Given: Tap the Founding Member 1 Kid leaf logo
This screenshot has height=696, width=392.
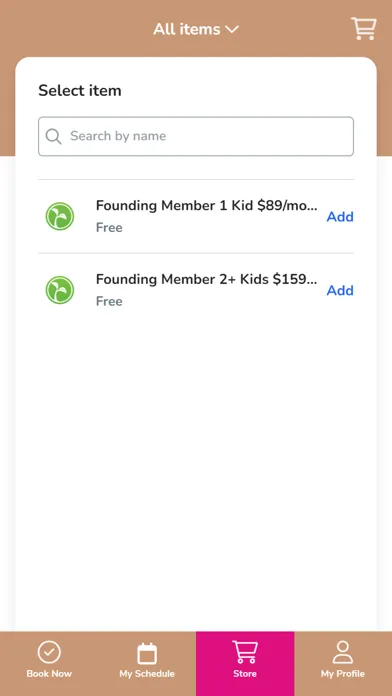Looking at the screenshot, I should [60, 216].
